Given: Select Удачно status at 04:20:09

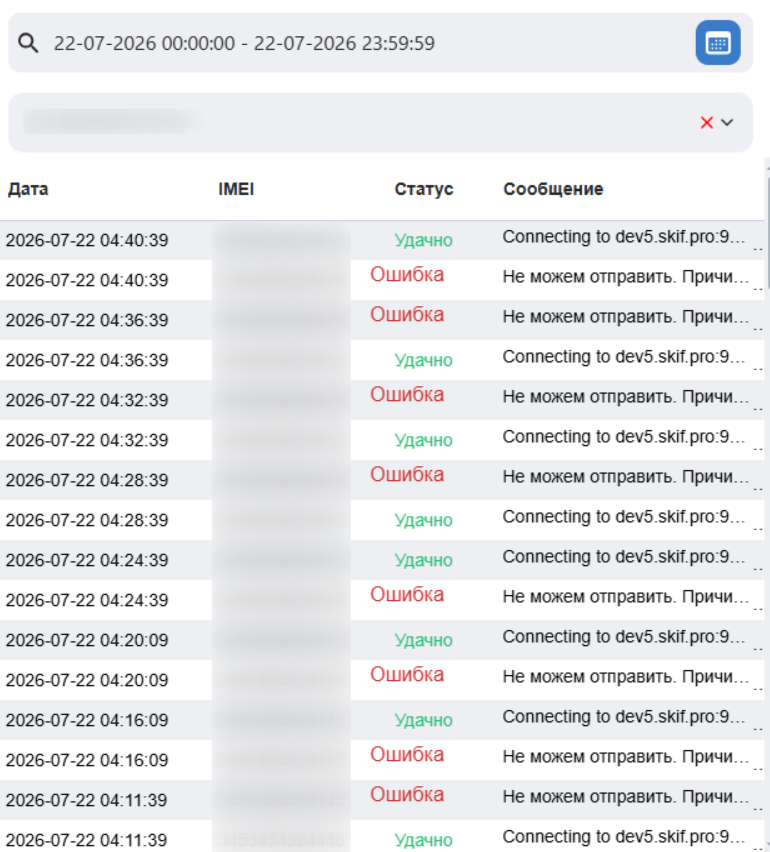Looking at the screenshot, I should pyautogui.click(x=423, y=640).
